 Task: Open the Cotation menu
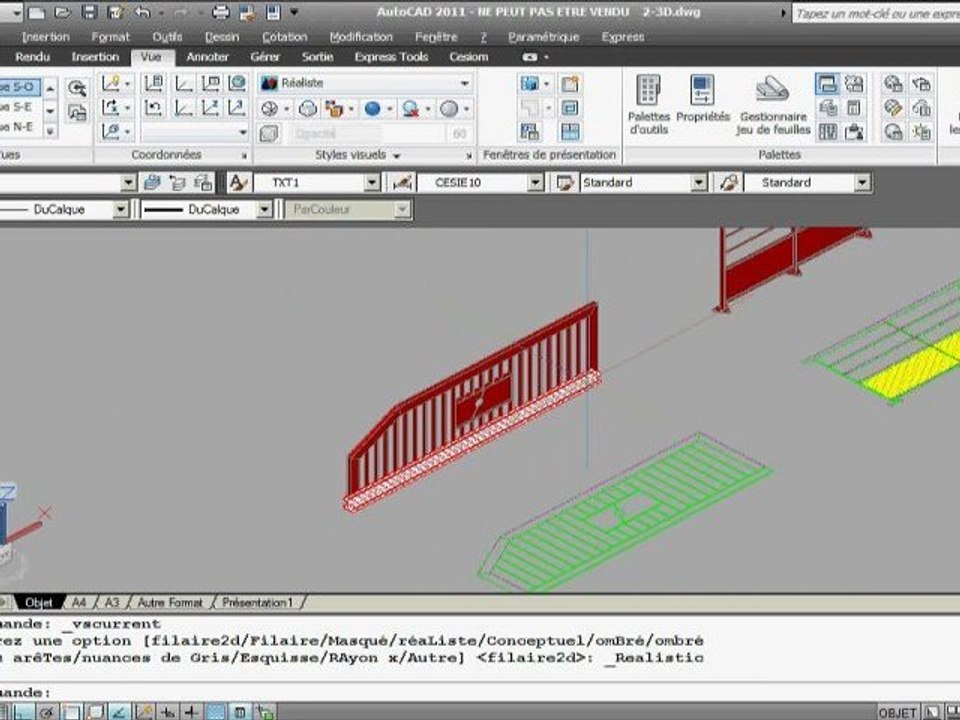[x=285, y=37]
